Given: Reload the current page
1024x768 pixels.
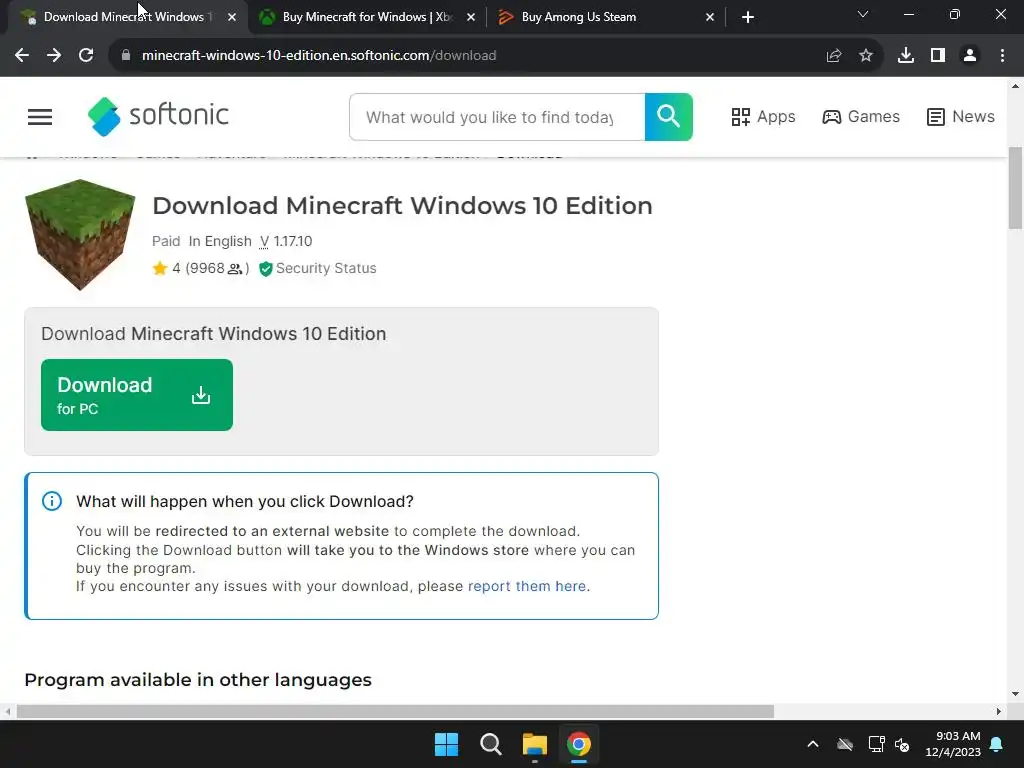Looking at the screenshot, I should coord(86,56).
